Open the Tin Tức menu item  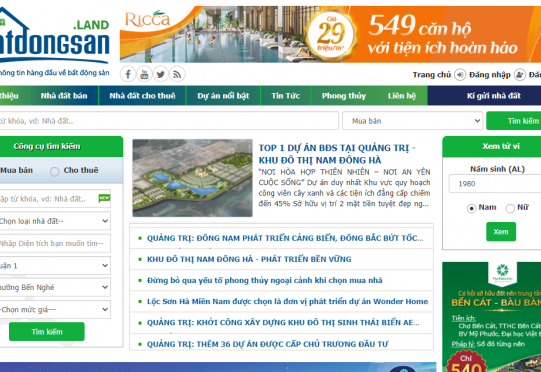(286, 96)
